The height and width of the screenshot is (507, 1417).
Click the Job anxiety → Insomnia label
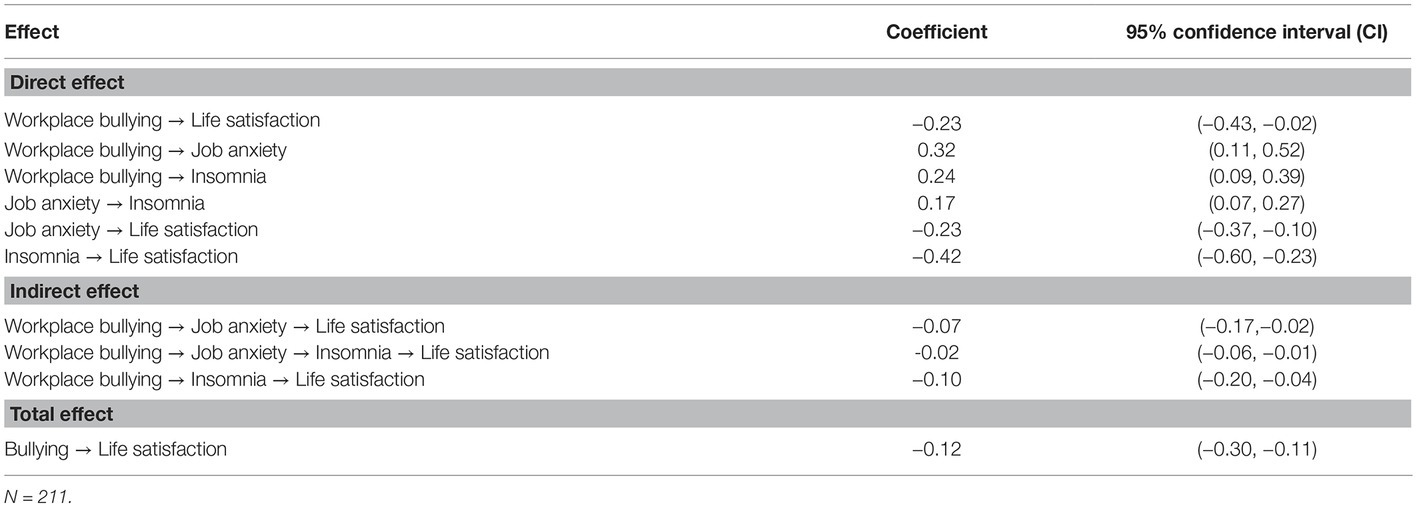105,203
